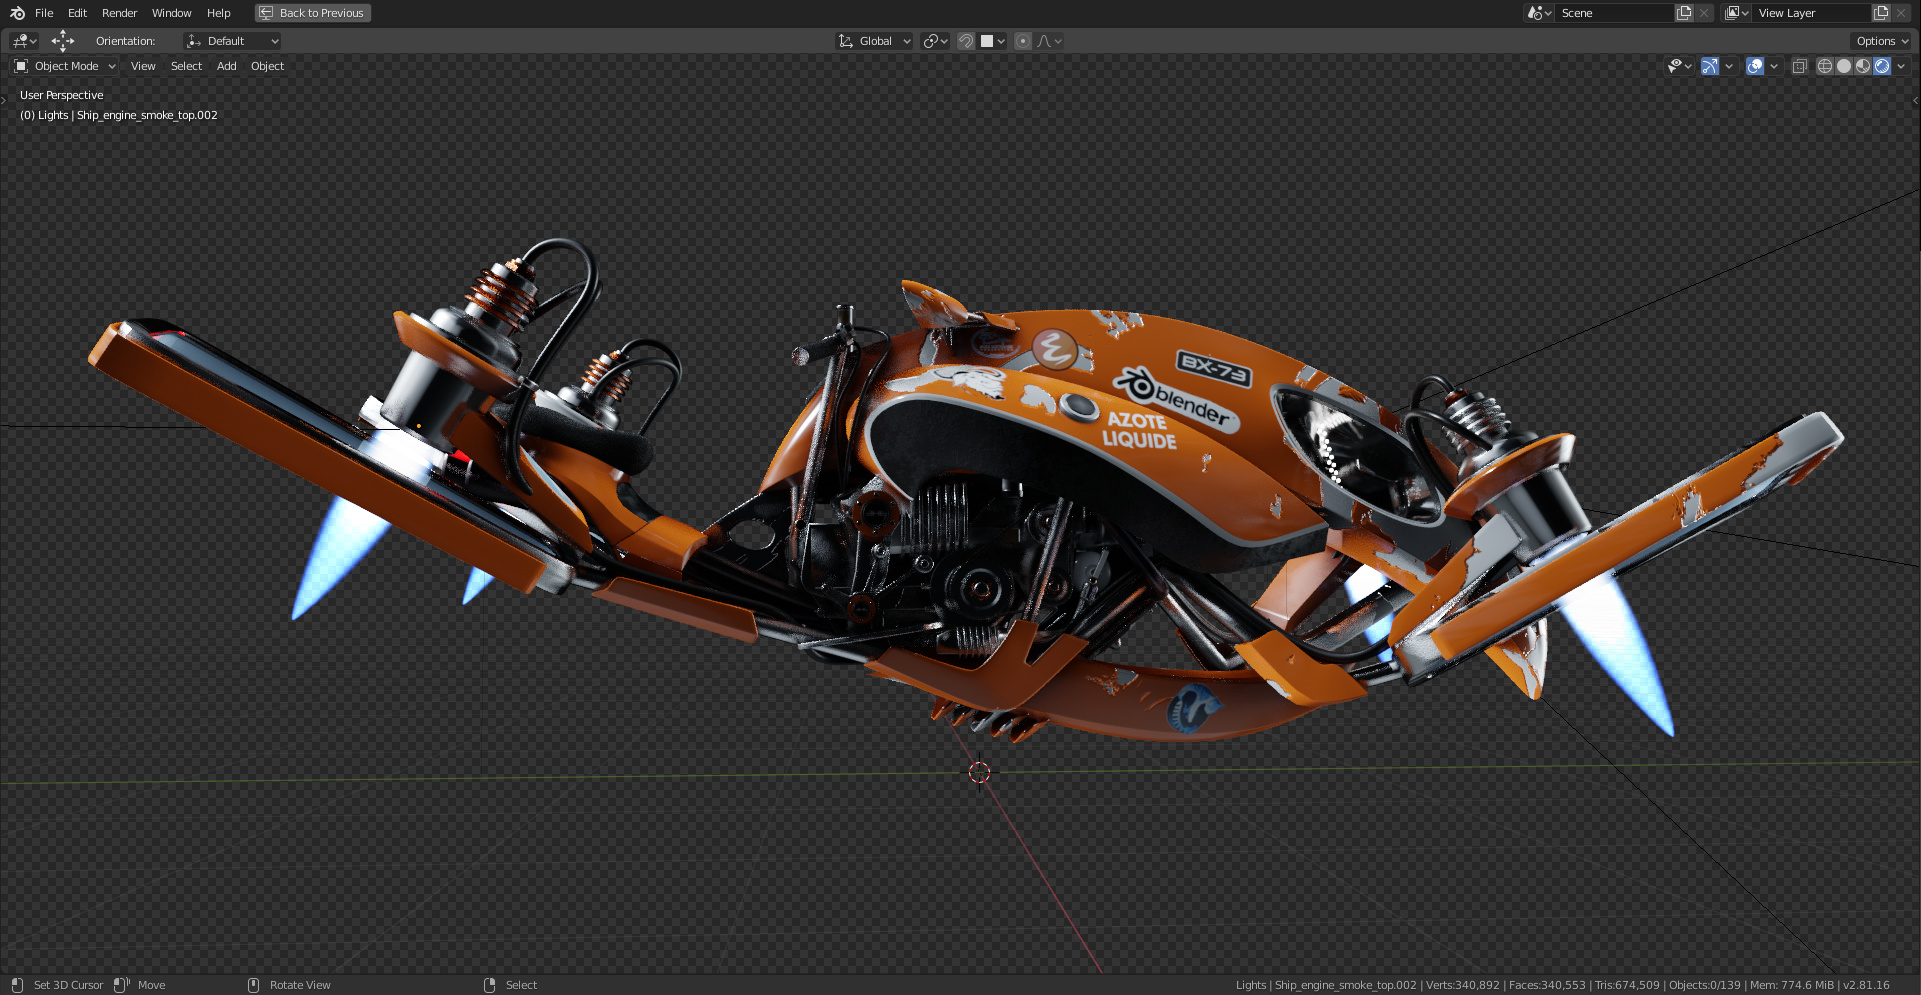Screen dimensions: 1921x995
Task: Open the snapping options dropdown
Action: pyautogui.click(x=993, y=41)
